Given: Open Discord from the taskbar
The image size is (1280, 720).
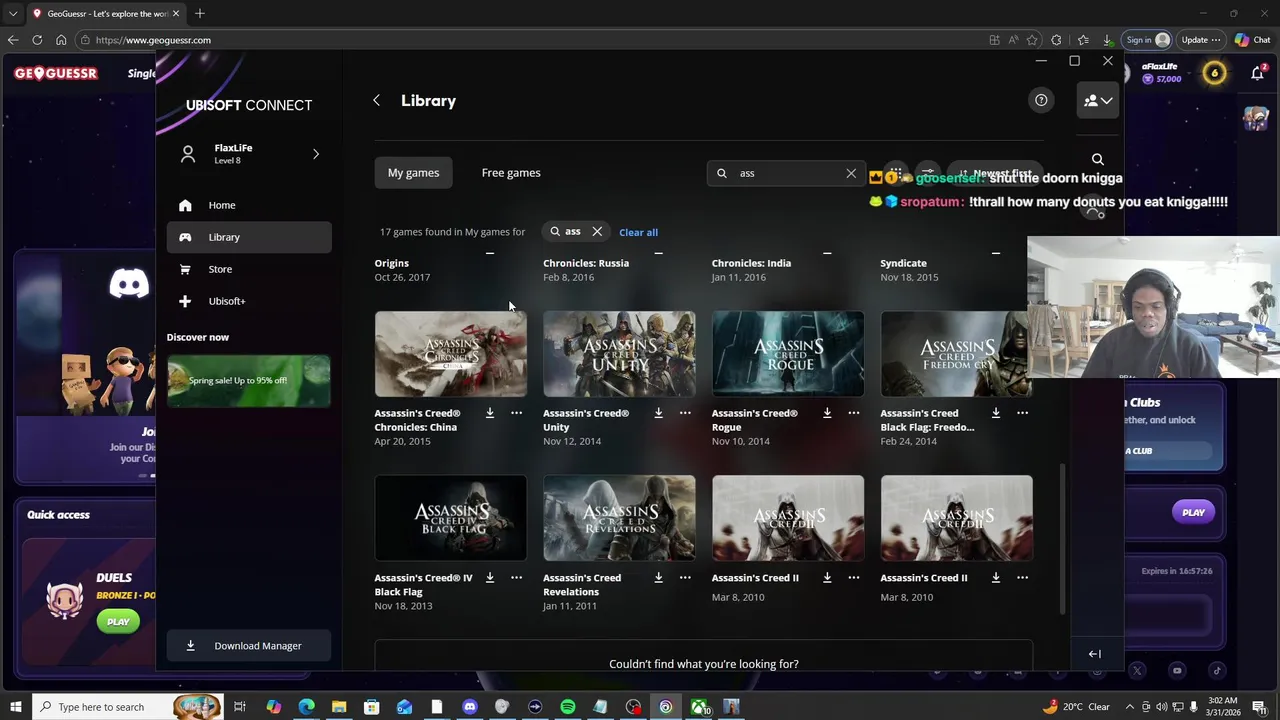Looking at the screenshot, I should pyautogui.click(x=469, y=707).
